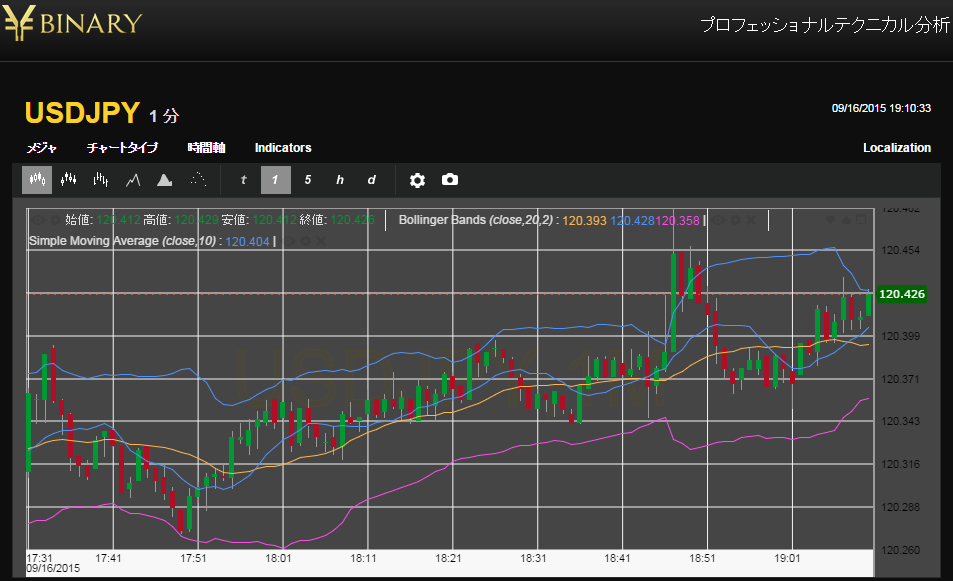Click orange Bollinger value 120.393
Image resolution: width=953 pixels, height=581 pixels.
click(584, 221)
